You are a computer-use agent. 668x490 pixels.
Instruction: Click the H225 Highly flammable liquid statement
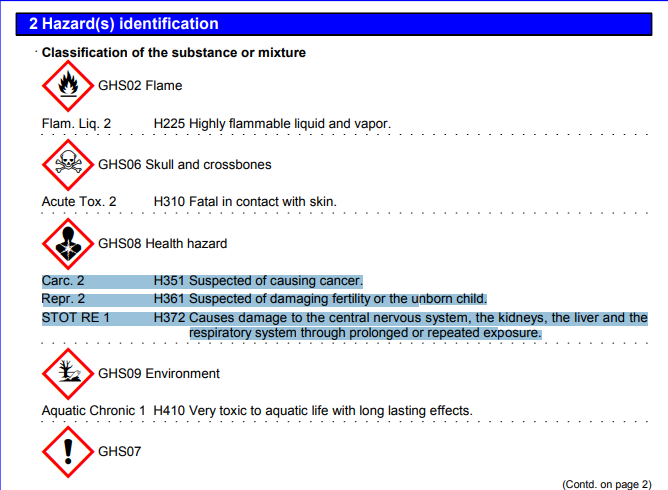pyautogui.click(x=271, y=124)
